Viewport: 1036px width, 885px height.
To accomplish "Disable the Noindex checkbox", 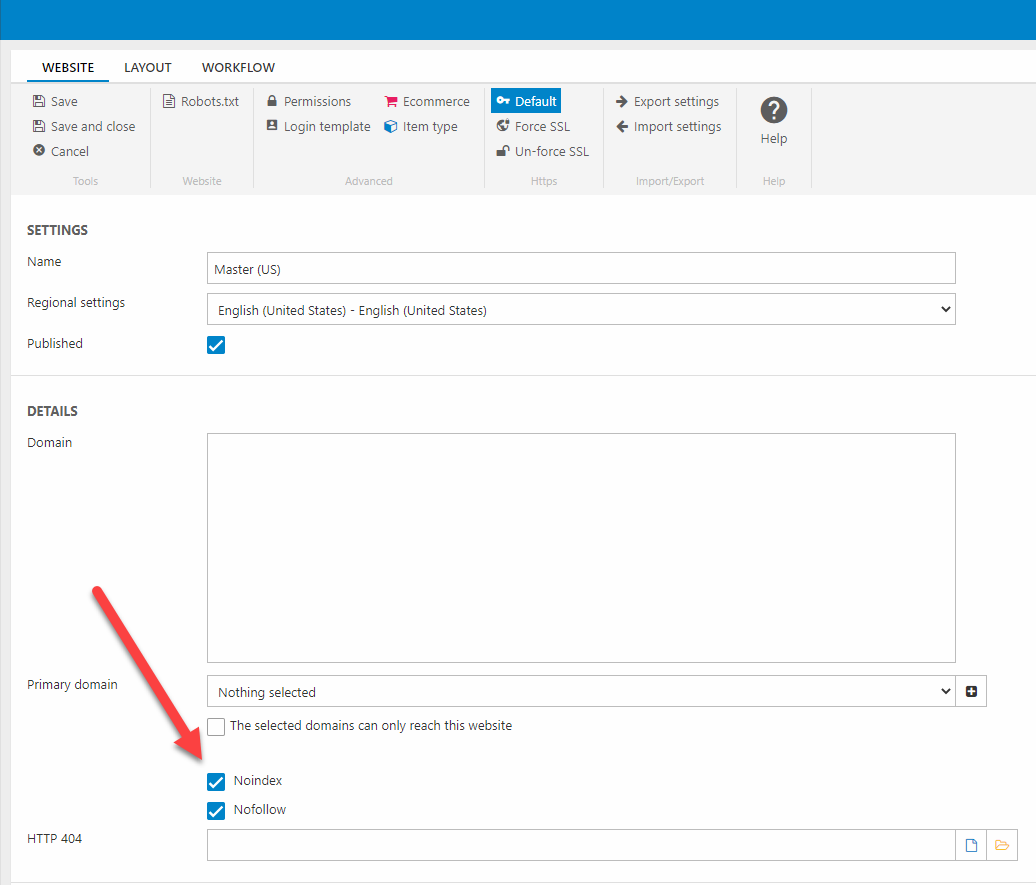I will coord(216,781).
